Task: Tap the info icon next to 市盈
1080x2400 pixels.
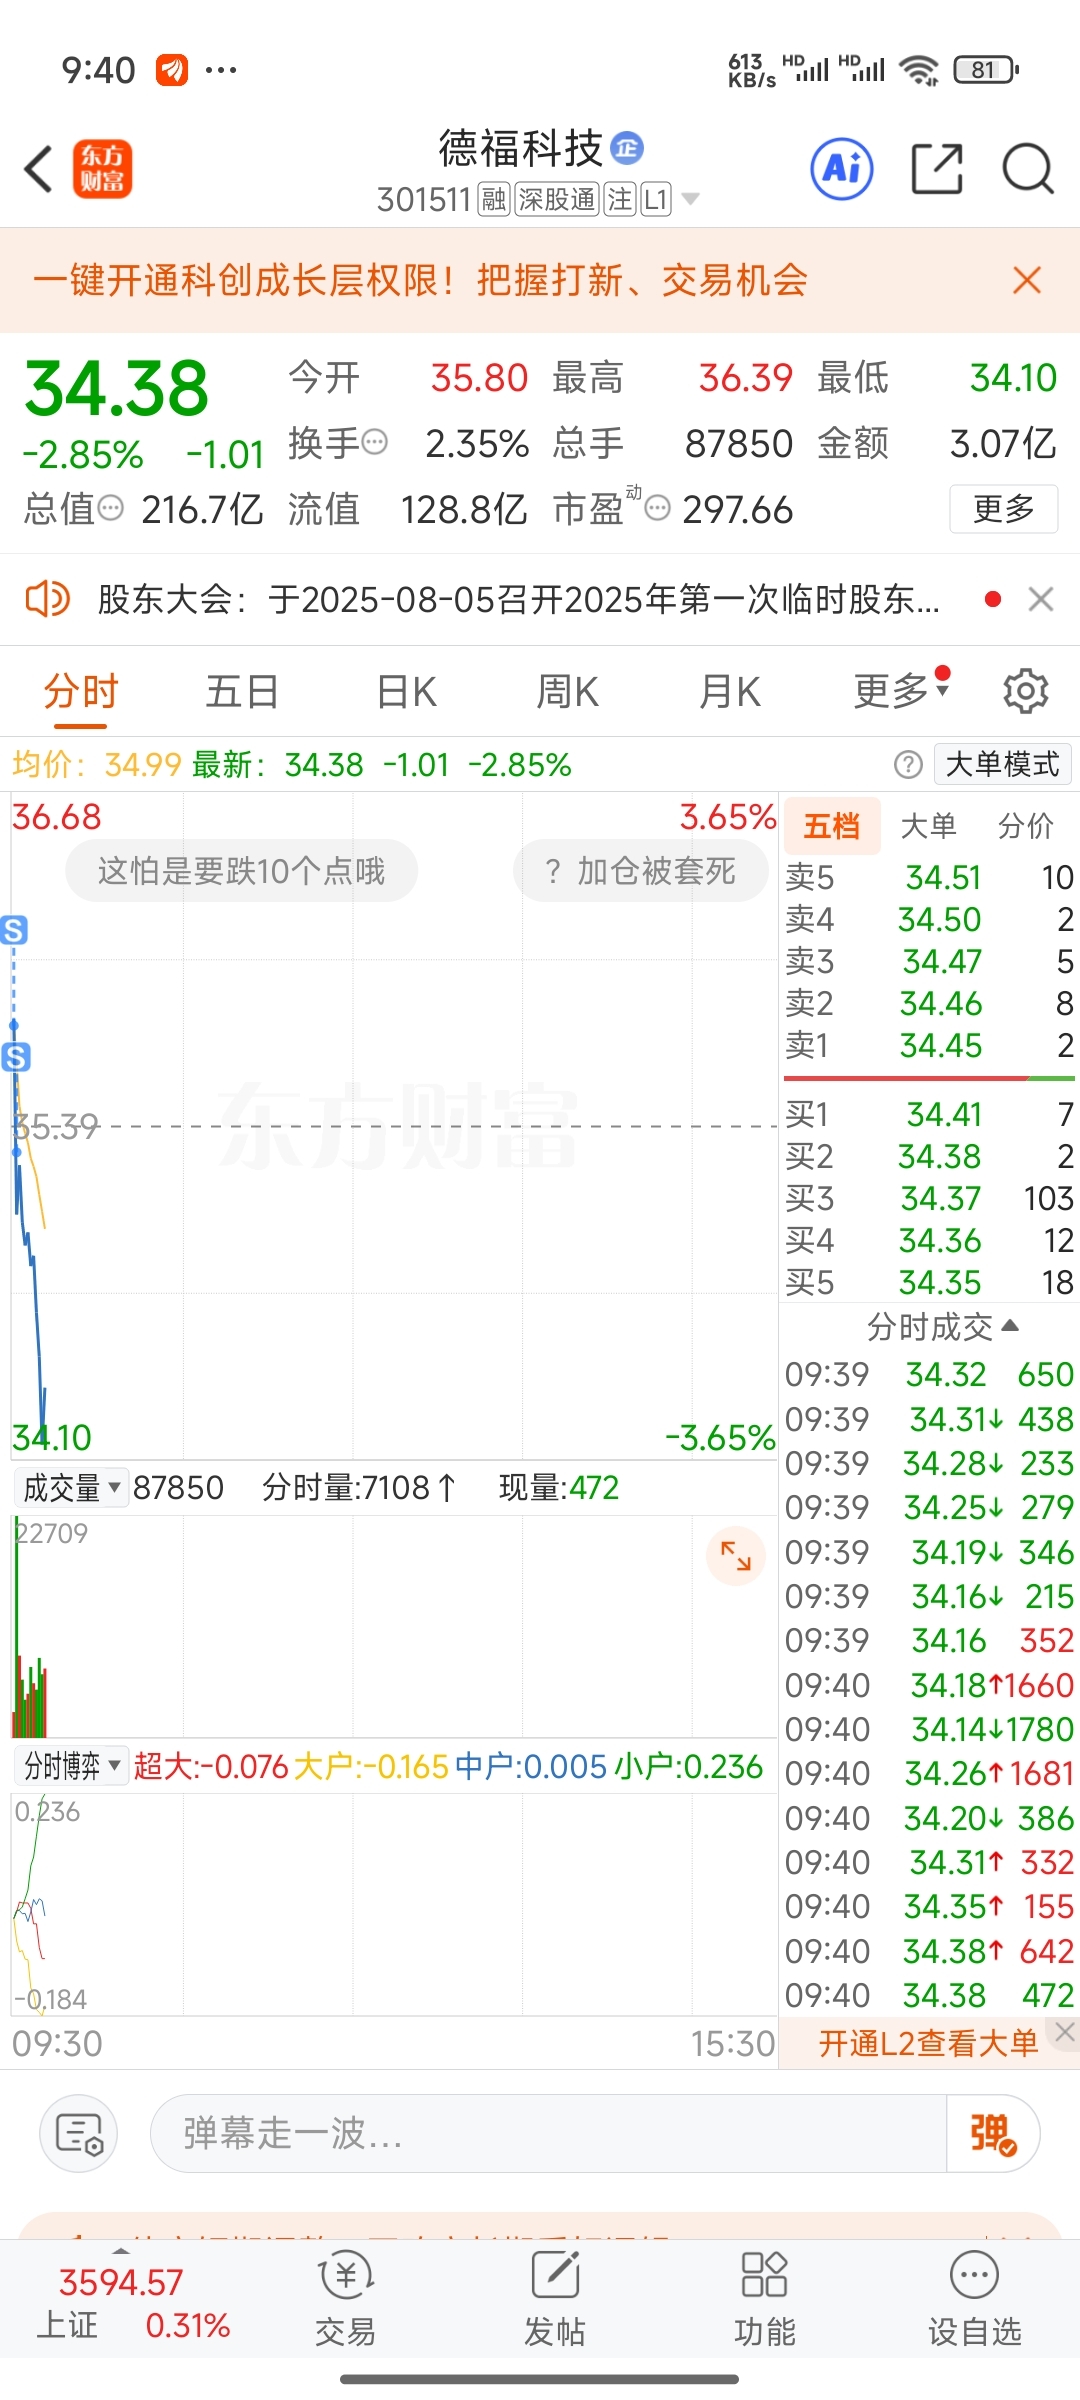Action: tap(657, 509)
